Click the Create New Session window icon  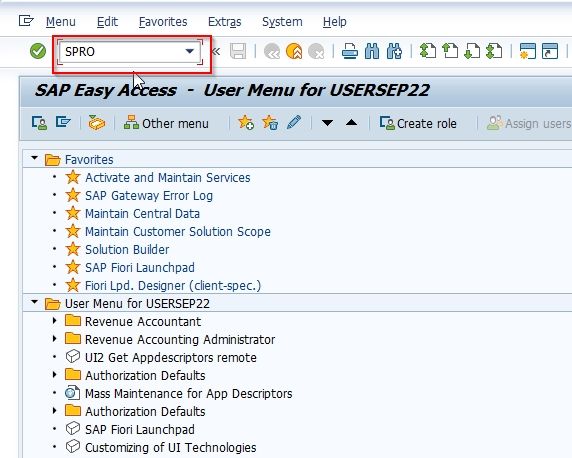(x=527, y=51)
